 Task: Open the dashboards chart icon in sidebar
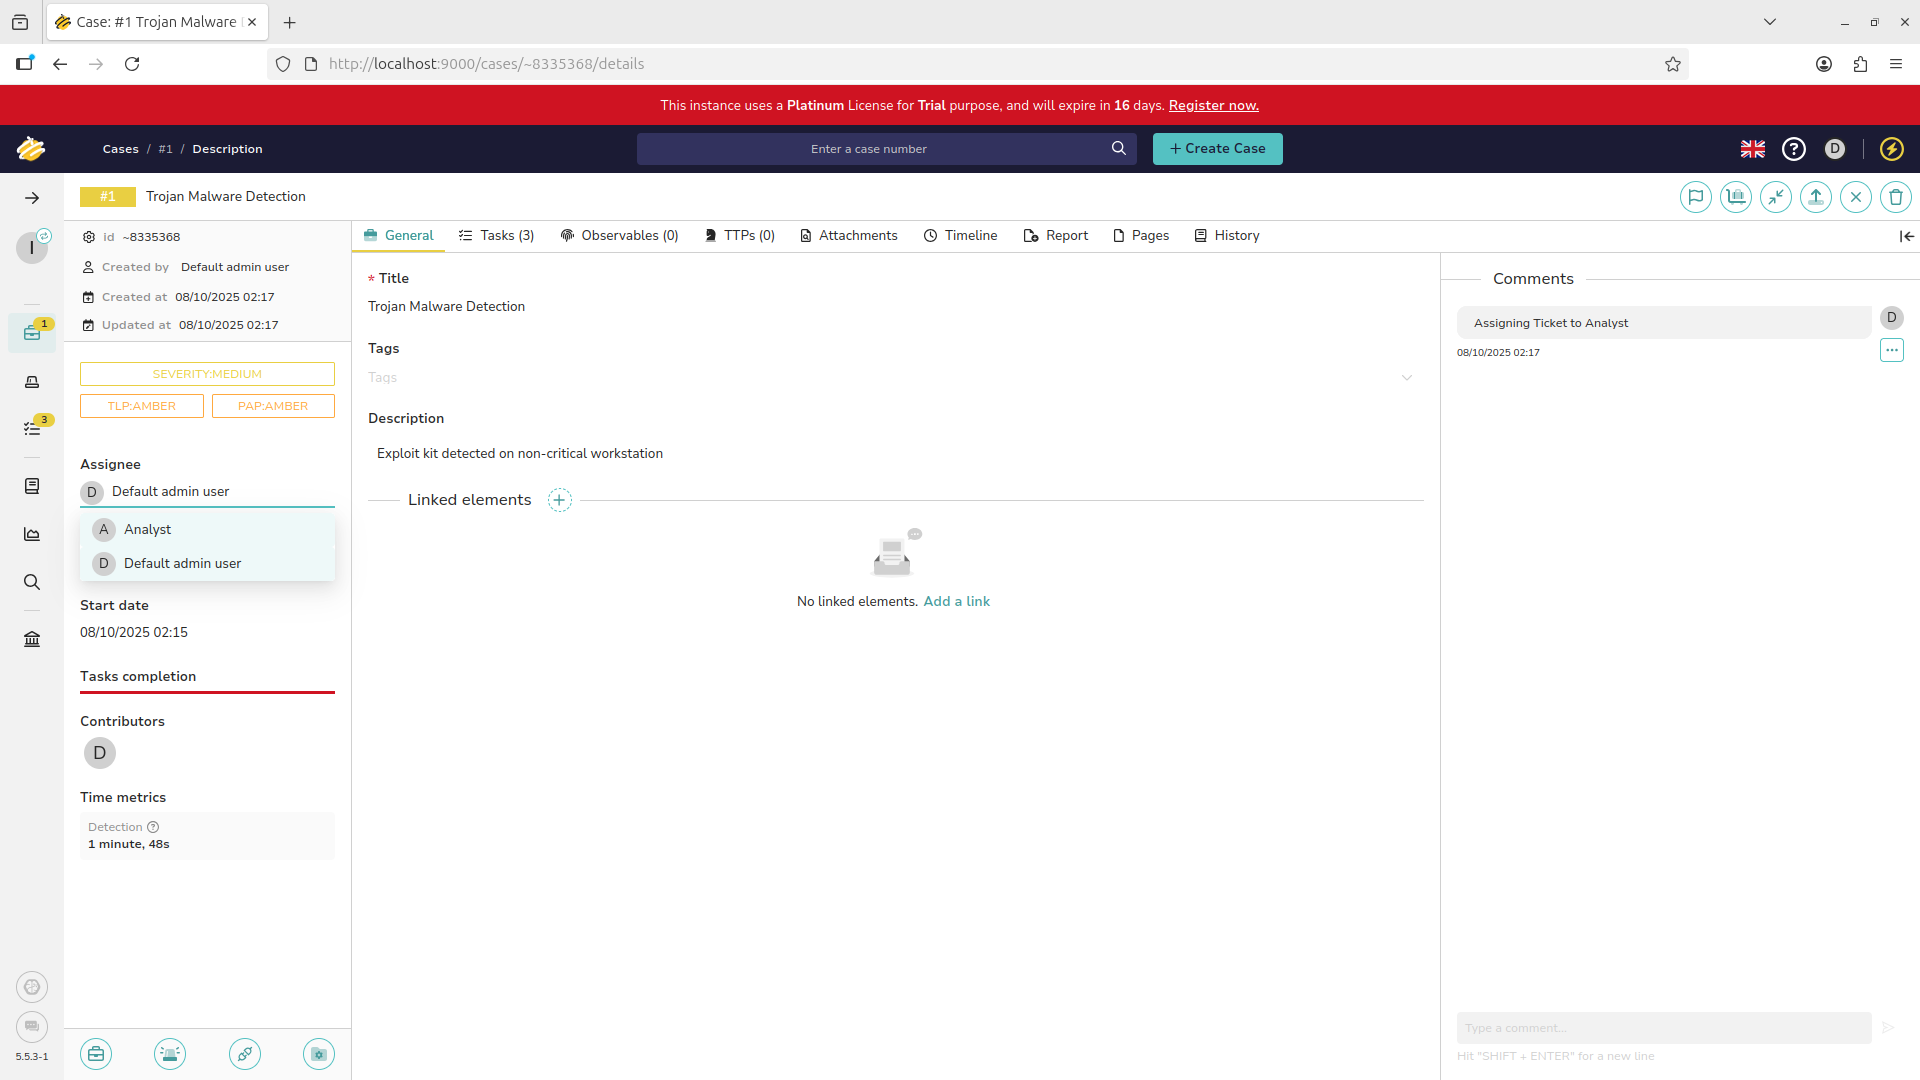[x=32, y=534]
